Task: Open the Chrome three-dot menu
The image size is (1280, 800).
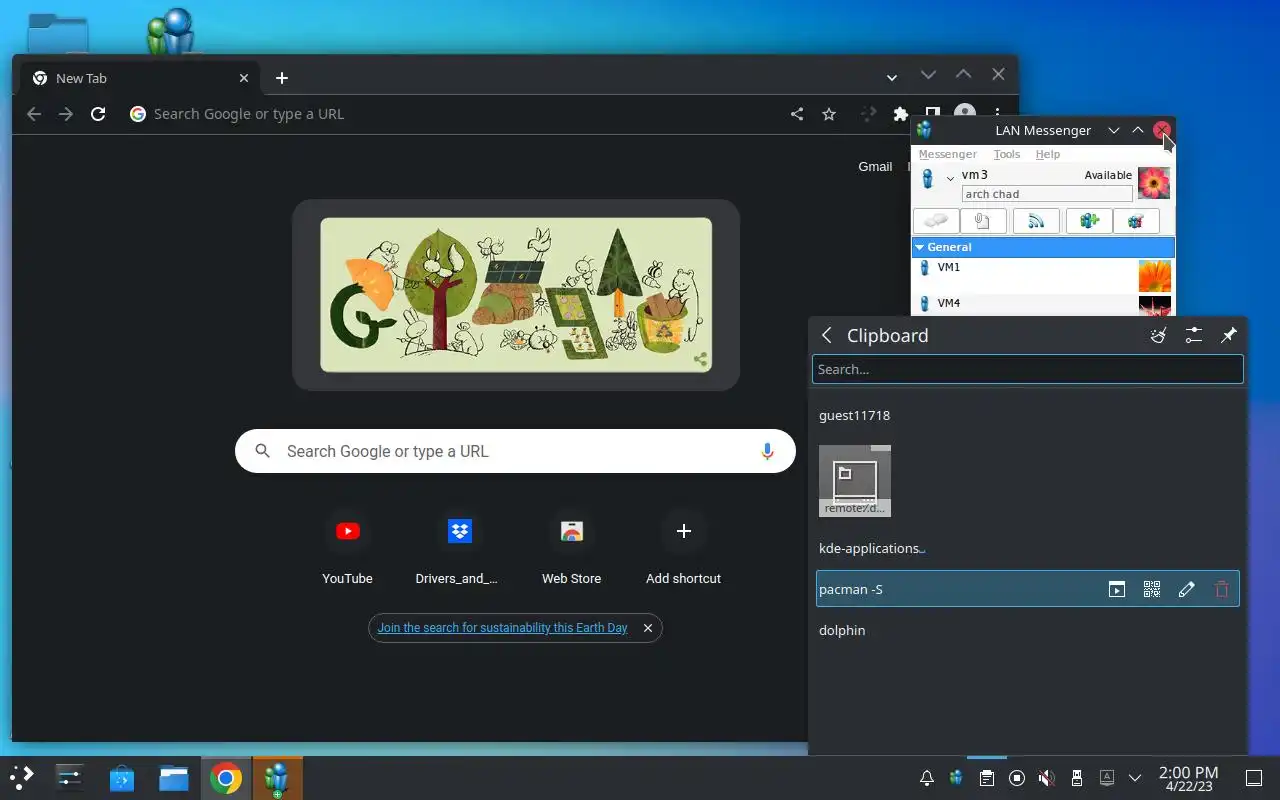Action: tap(997, 114)
